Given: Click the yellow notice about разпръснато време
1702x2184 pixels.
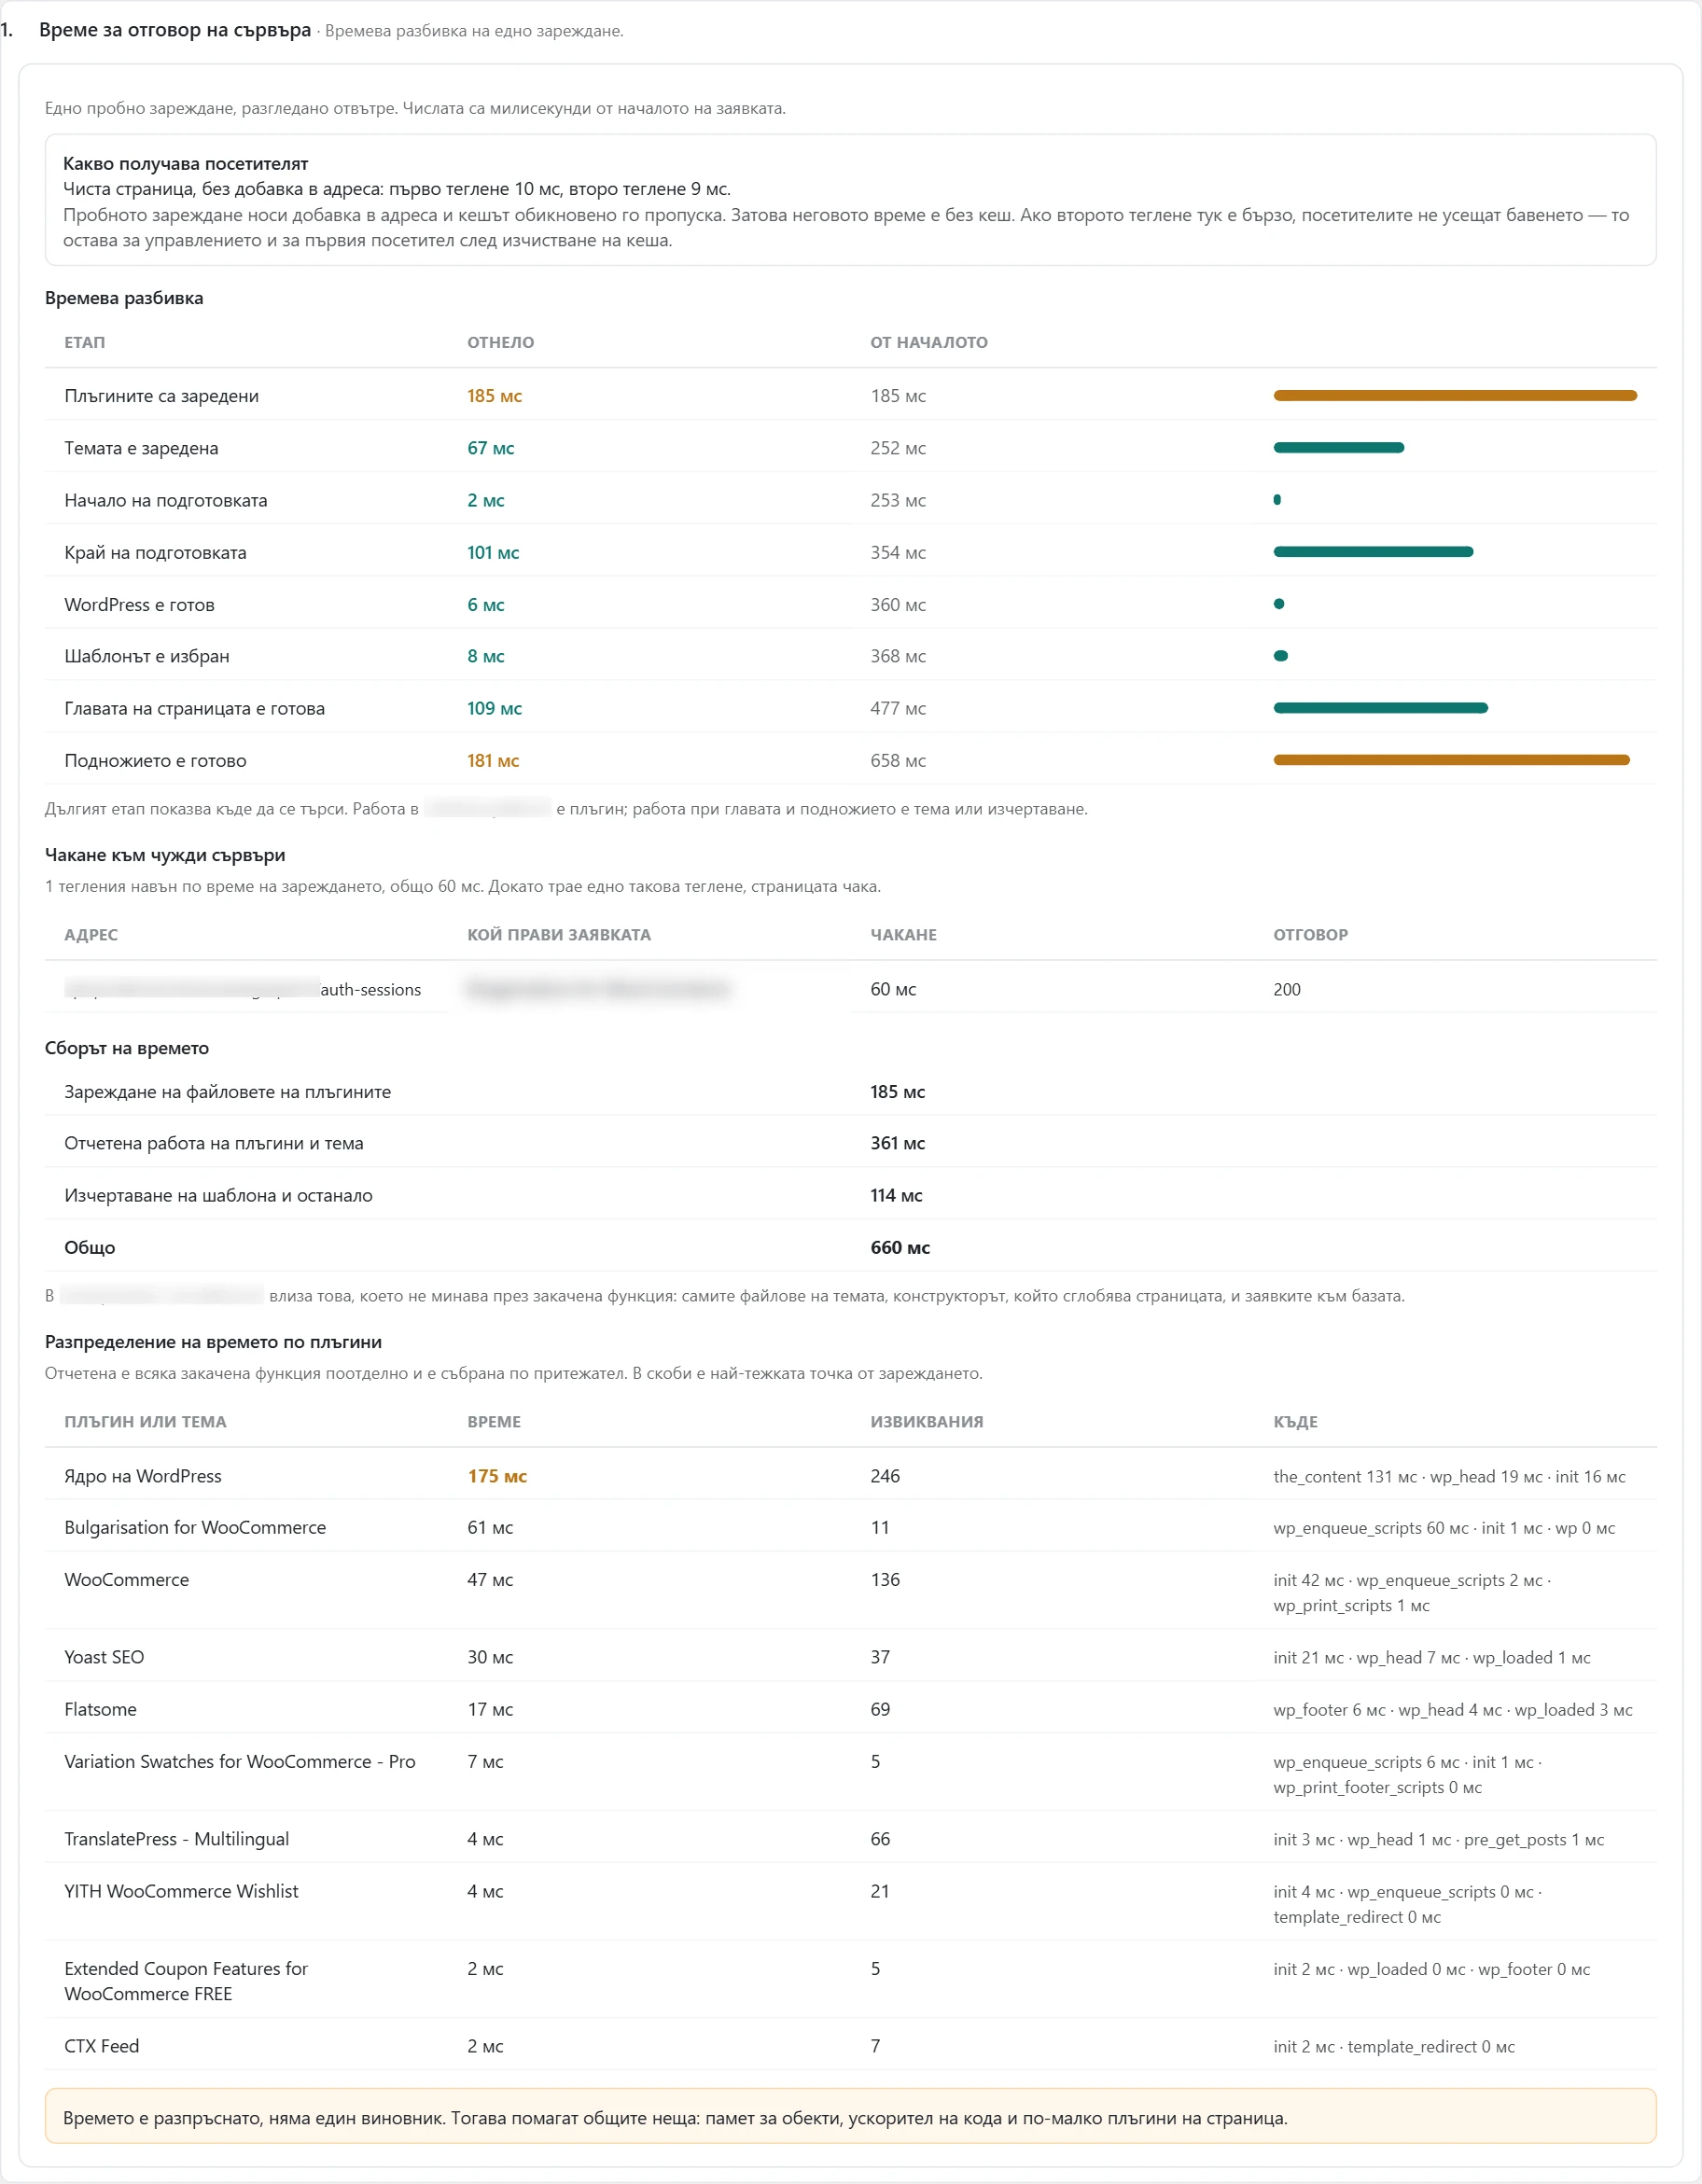Looking at the screenshot, I should pyautogui.click(x=851, y=2117).
